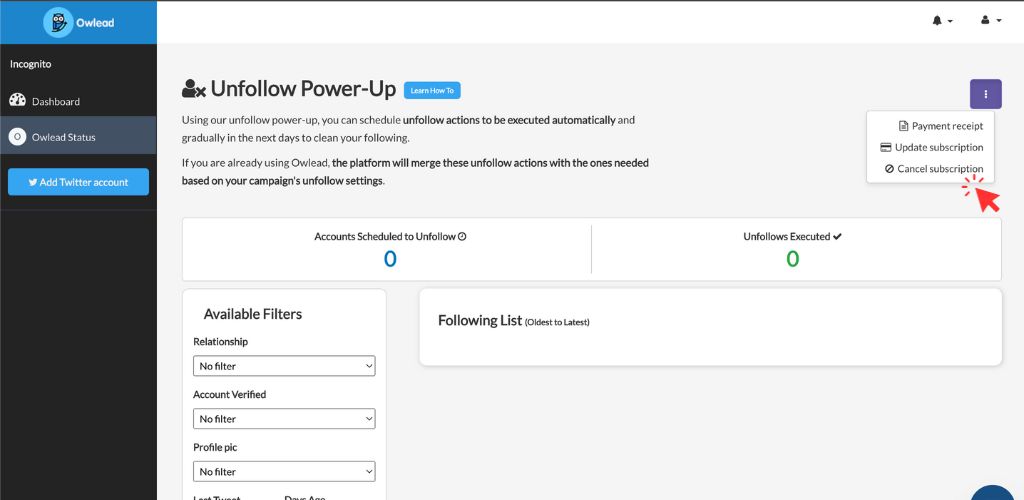Click the Learn How To button
The width and height of the screenshot is (1024, 500).
(432, 91)
